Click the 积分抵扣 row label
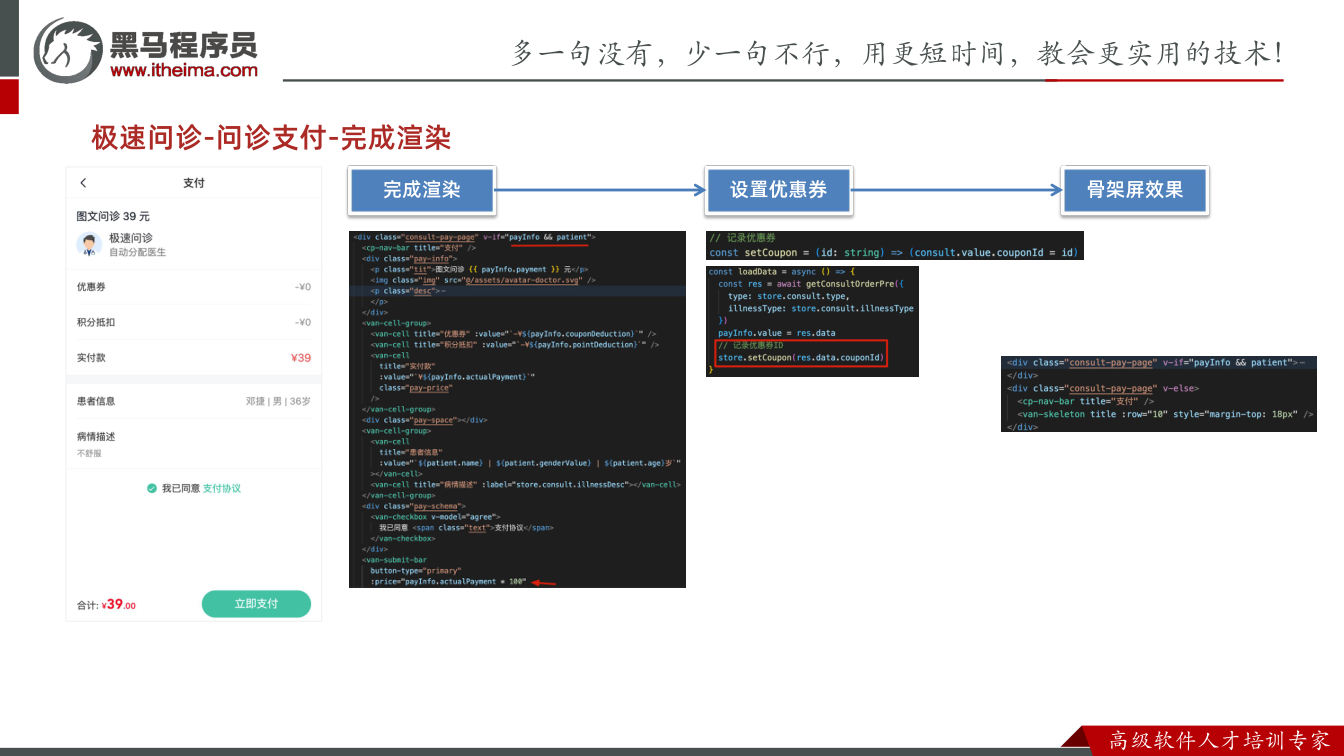The height and width of the screenshot is (756, 1344). [x=96, y=322]
